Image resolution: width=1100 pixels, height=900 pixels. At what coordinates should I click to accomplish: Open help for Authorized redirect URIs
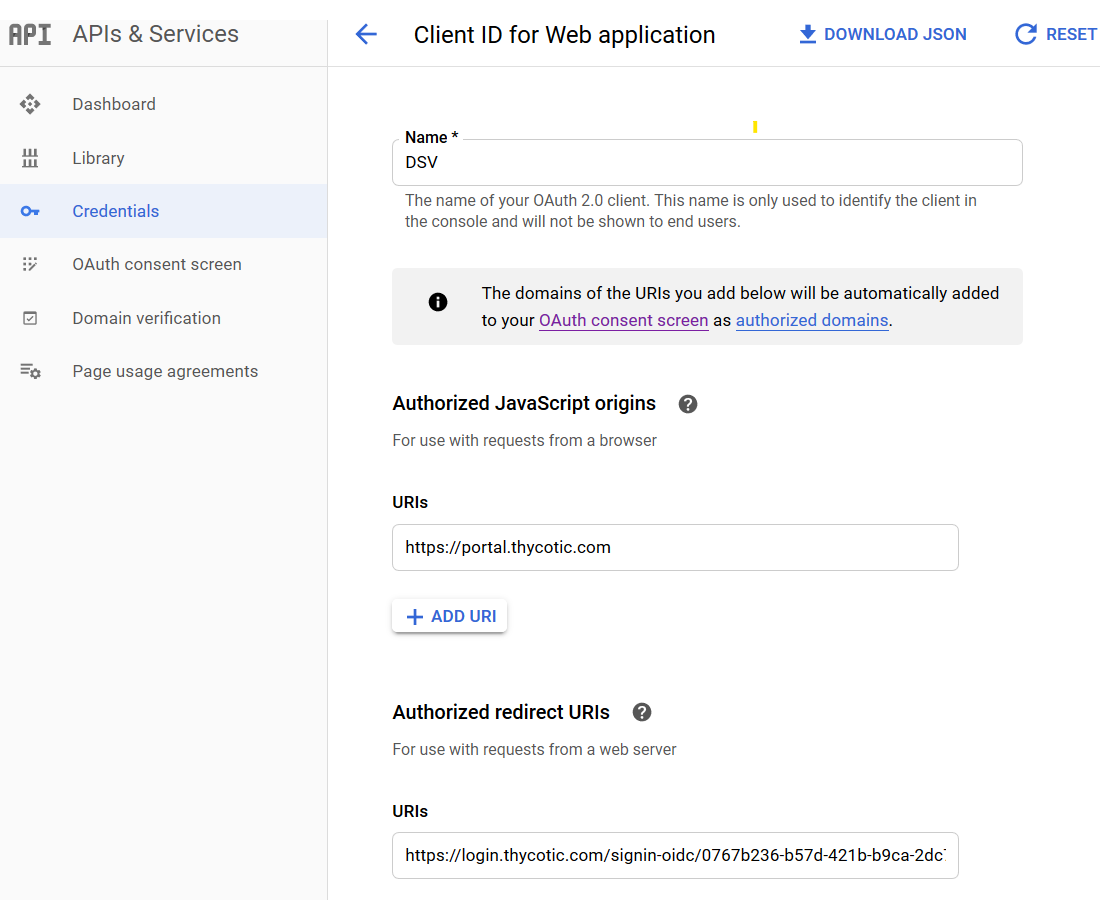click(x=641, y=712)
